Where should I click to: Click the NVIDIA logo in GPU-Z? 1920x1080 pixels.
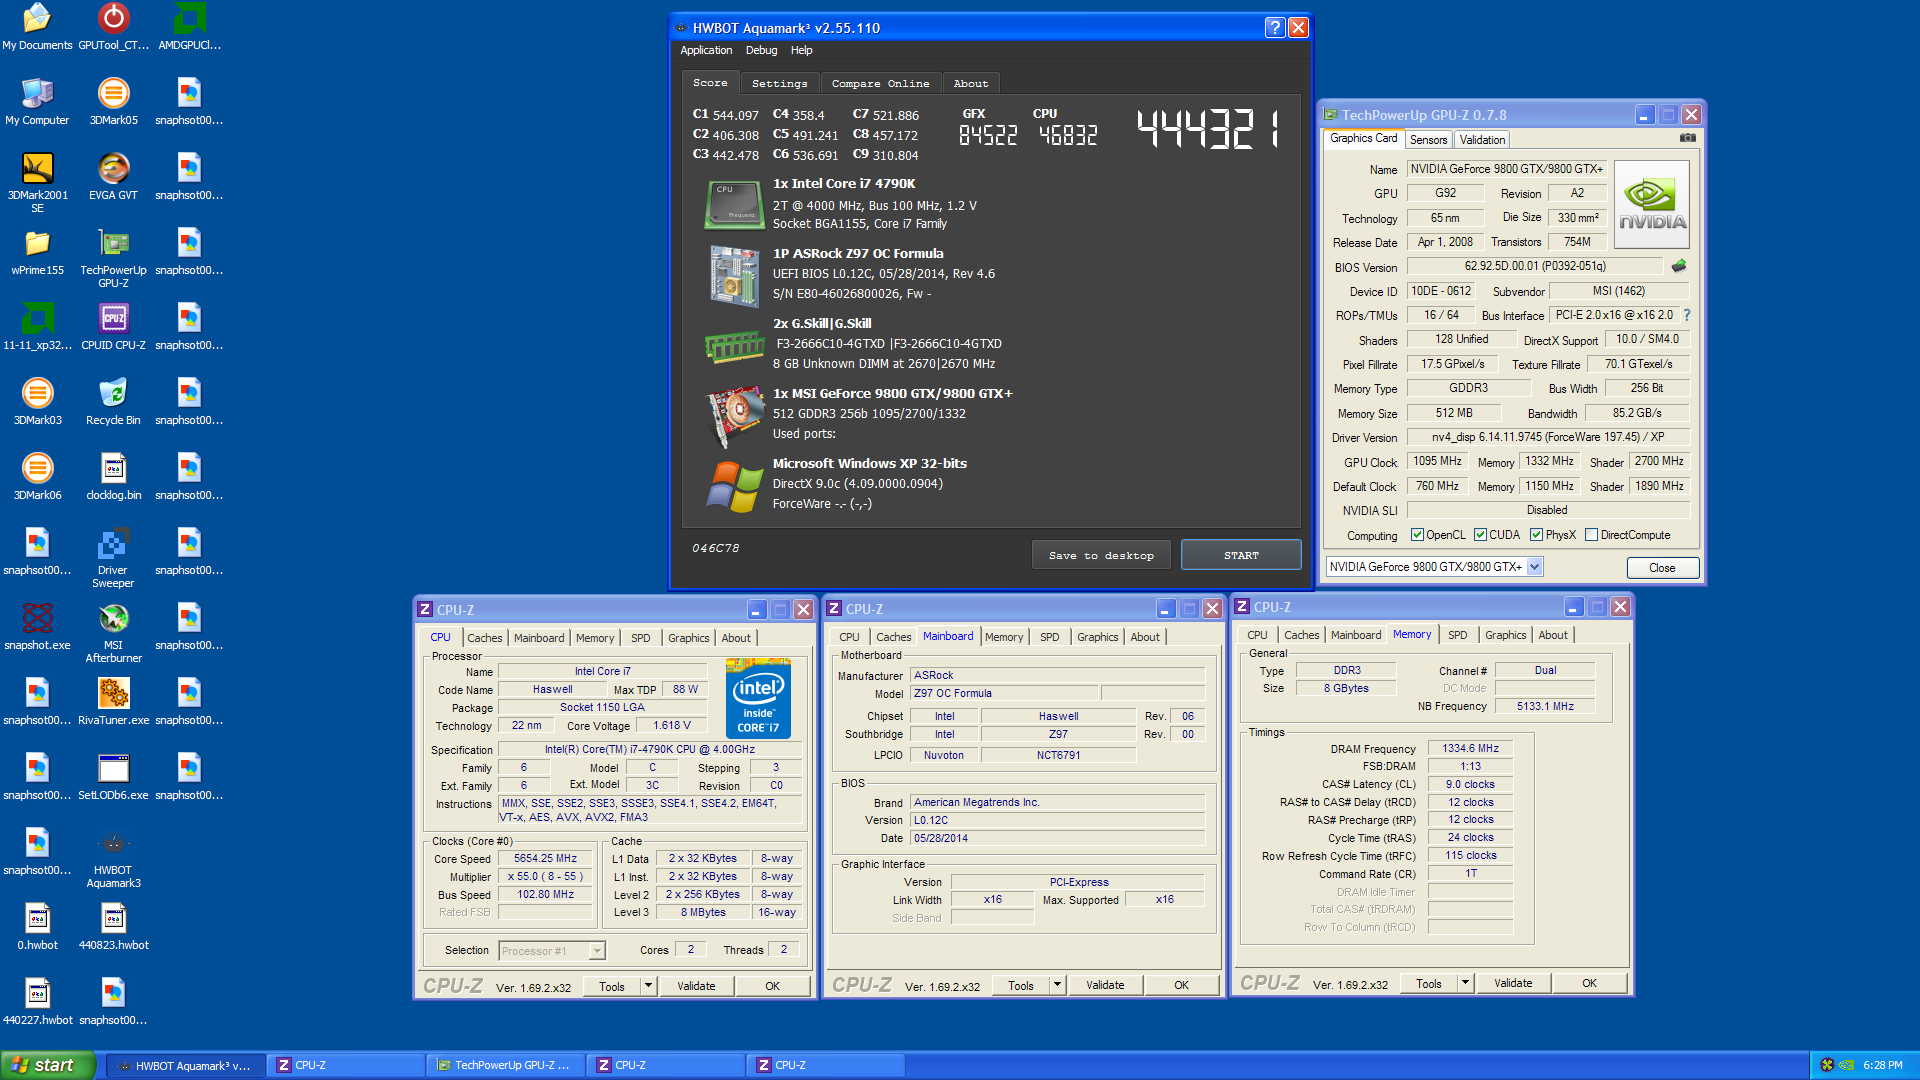[1652, 204]
